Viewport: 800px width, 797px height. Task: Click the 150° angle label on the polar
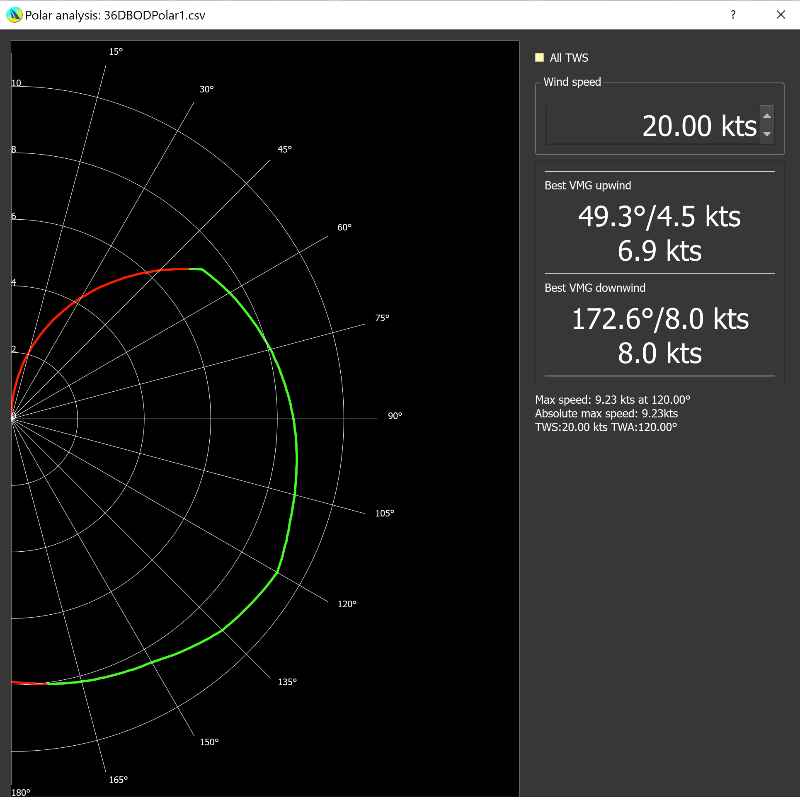point(209,742)
